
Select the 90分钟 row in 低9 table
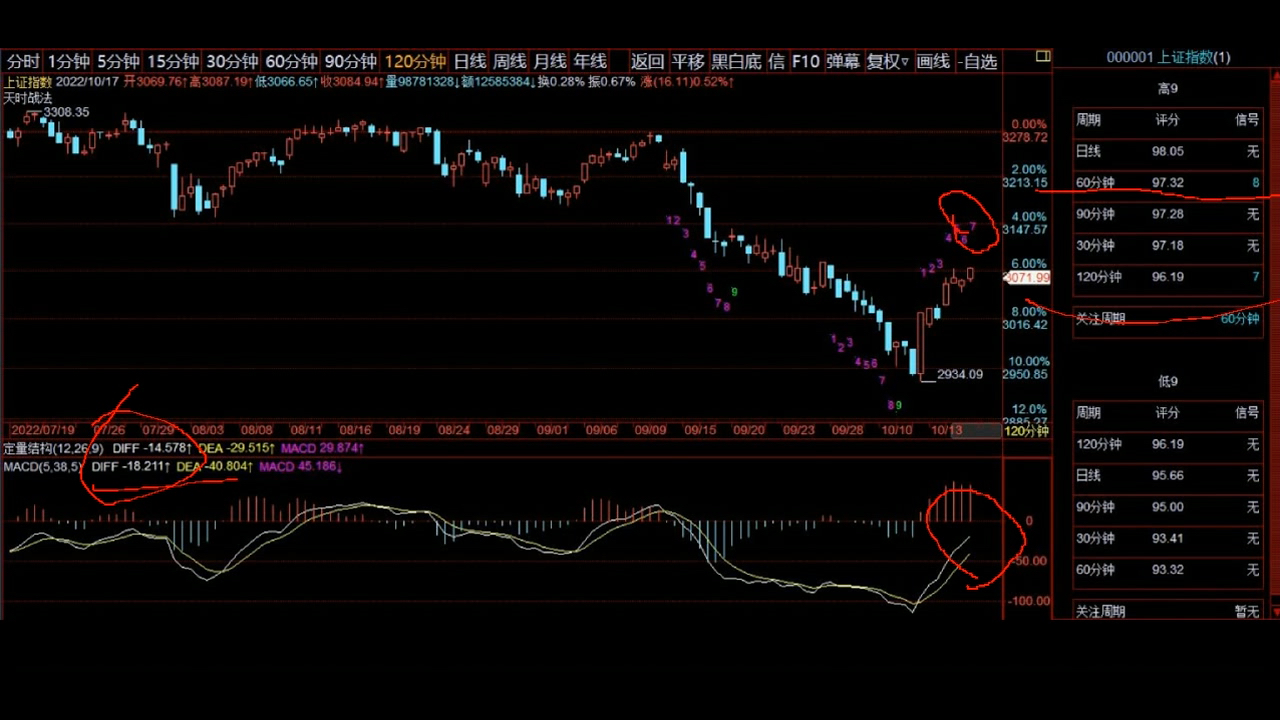[1167, 507]
